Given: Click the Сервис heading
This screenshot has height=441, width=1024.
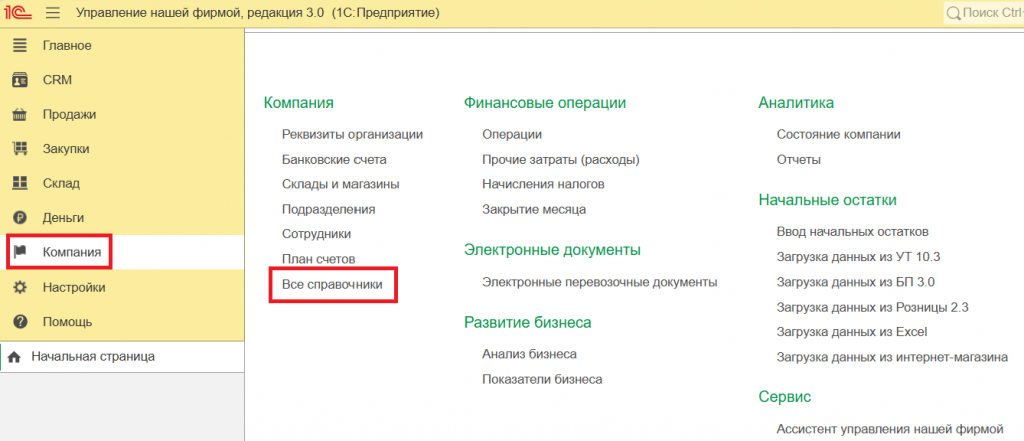Looking at the screenshot, I should (785, 397).
